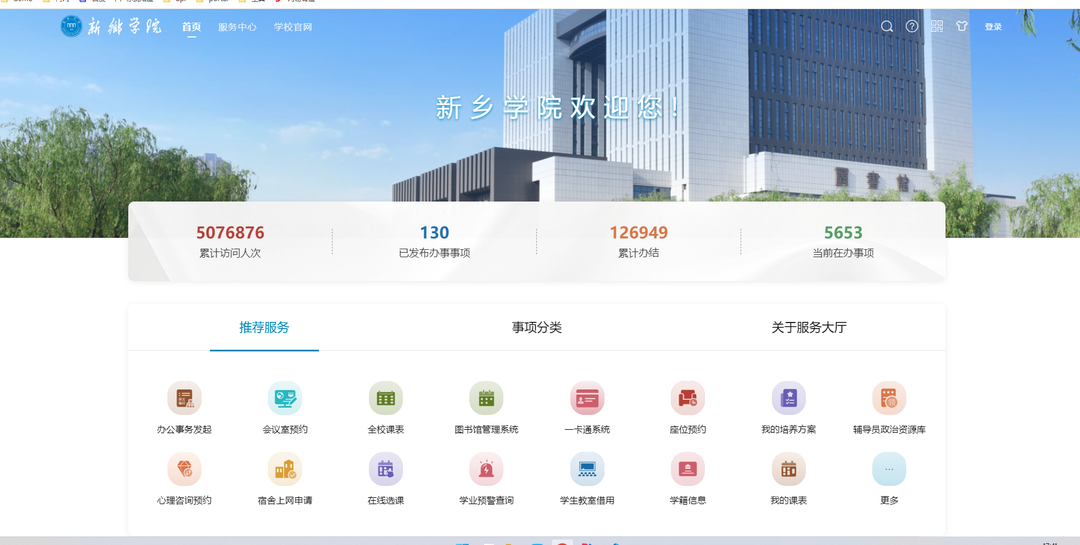Open the 学业预警查询 service icon

tap(486, 469)
